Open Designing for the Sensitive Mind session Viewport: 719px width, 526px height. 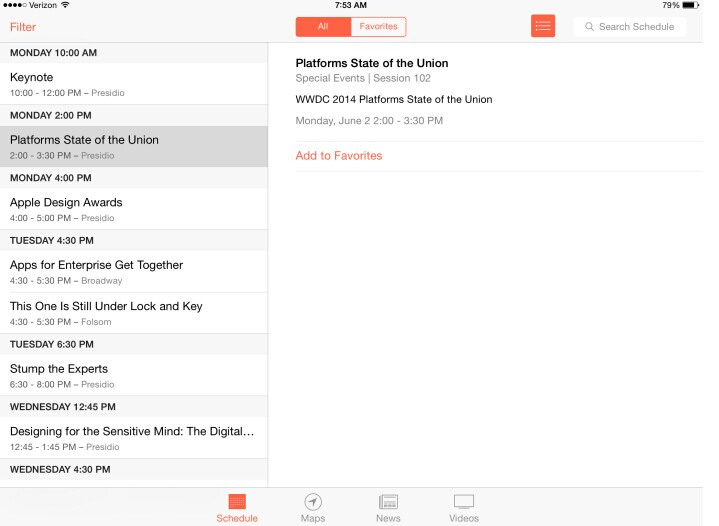tap(134, 438)
